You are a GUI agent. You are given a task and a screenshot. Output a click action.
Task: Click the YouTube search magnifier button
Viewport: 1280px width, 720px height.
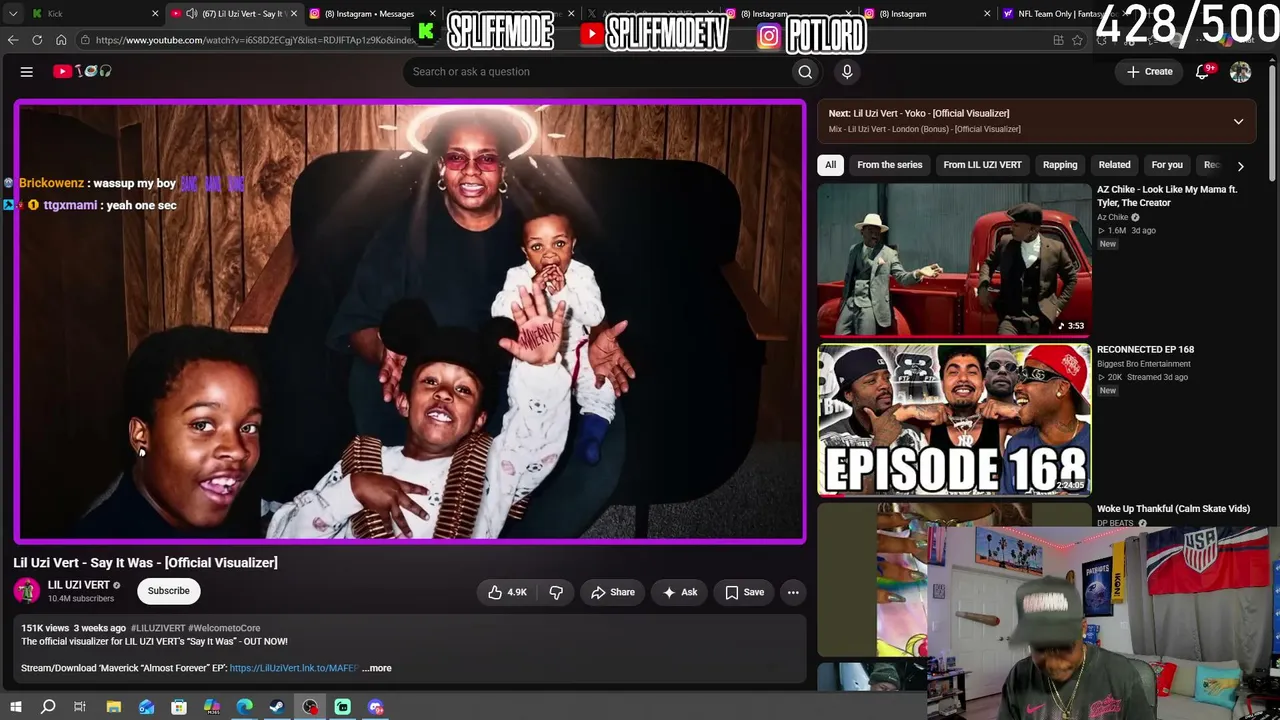coord(805,72)
